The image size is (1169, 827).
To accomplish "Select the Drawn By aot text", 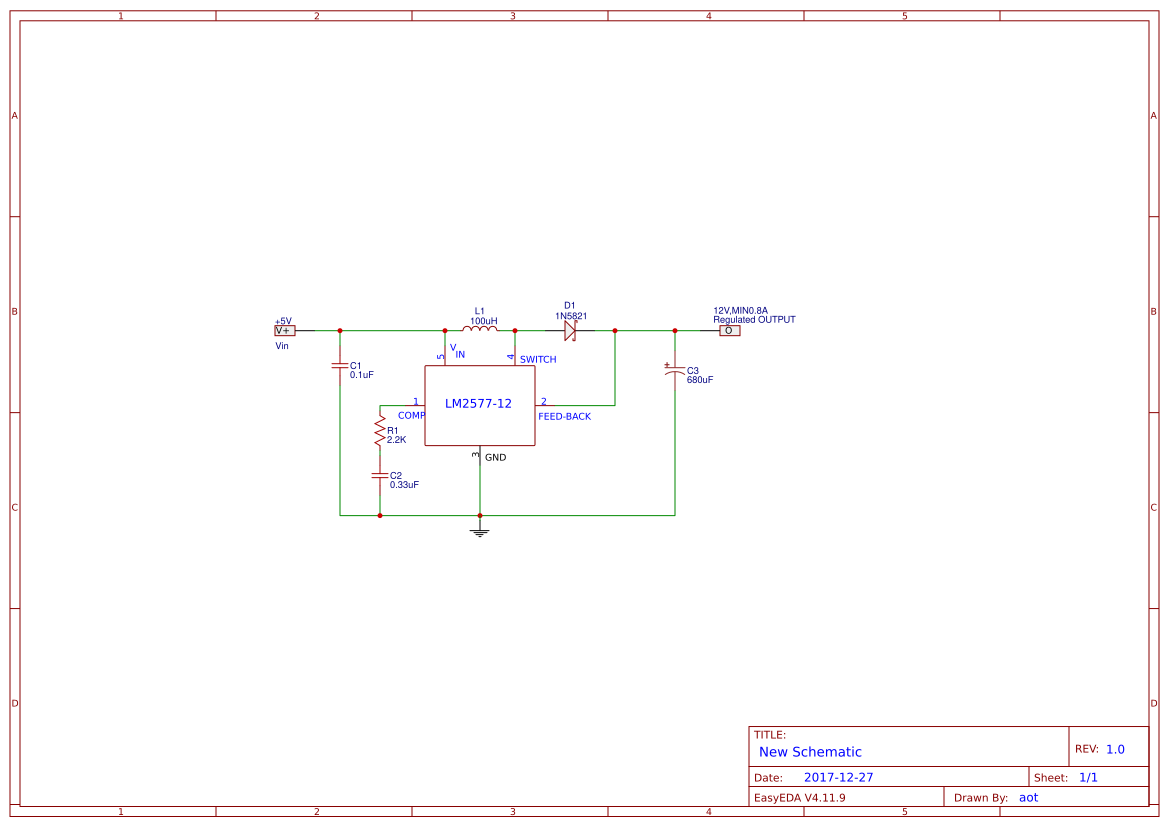I will [x=1029, y=797].
